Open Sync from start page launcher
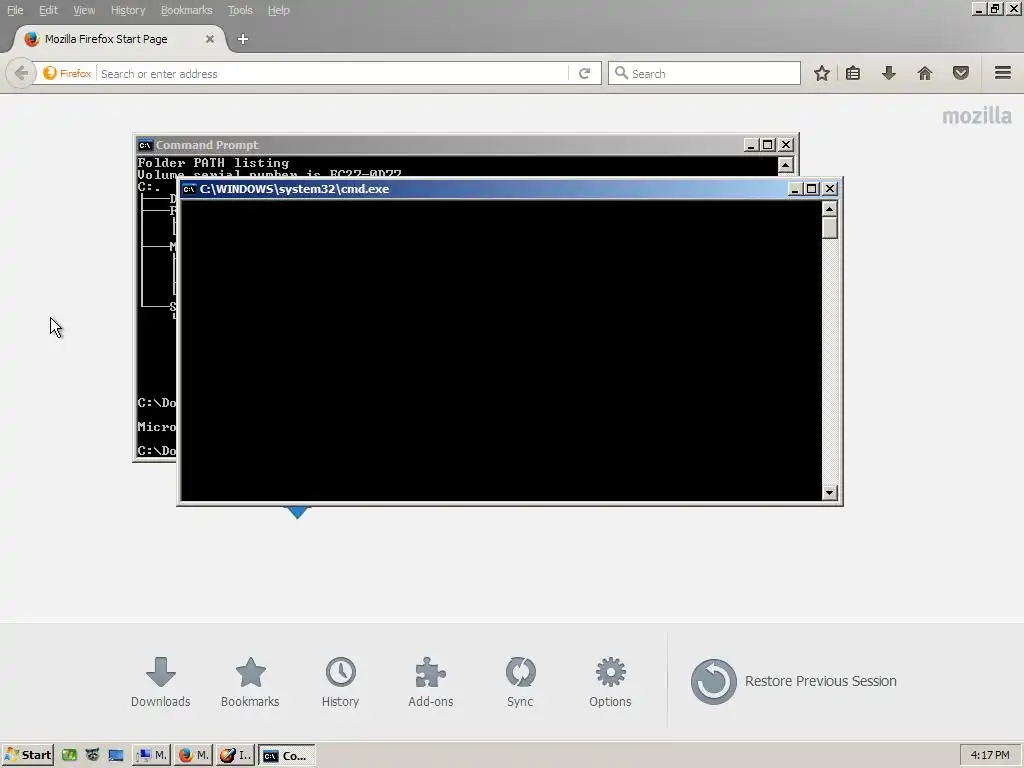 (520, 682)
